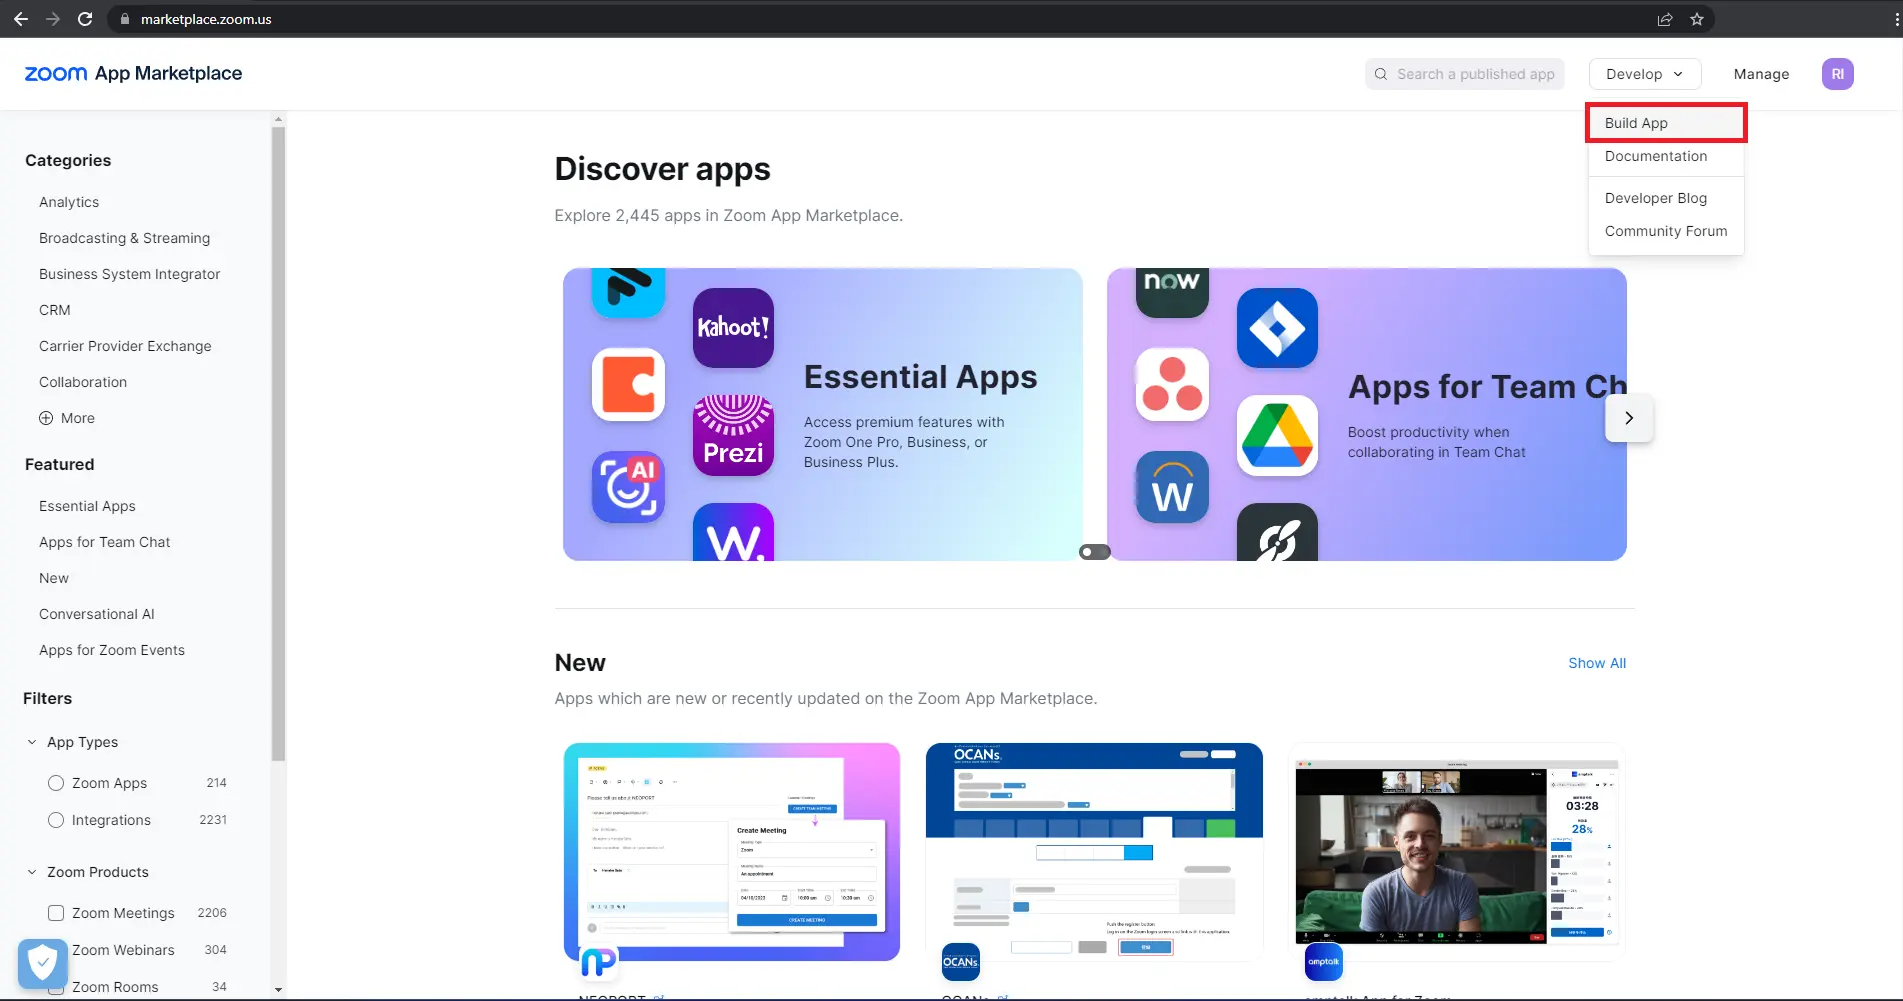
Task: Open the NEOPORT app preview thumbnail
Action: click(732, 852)
